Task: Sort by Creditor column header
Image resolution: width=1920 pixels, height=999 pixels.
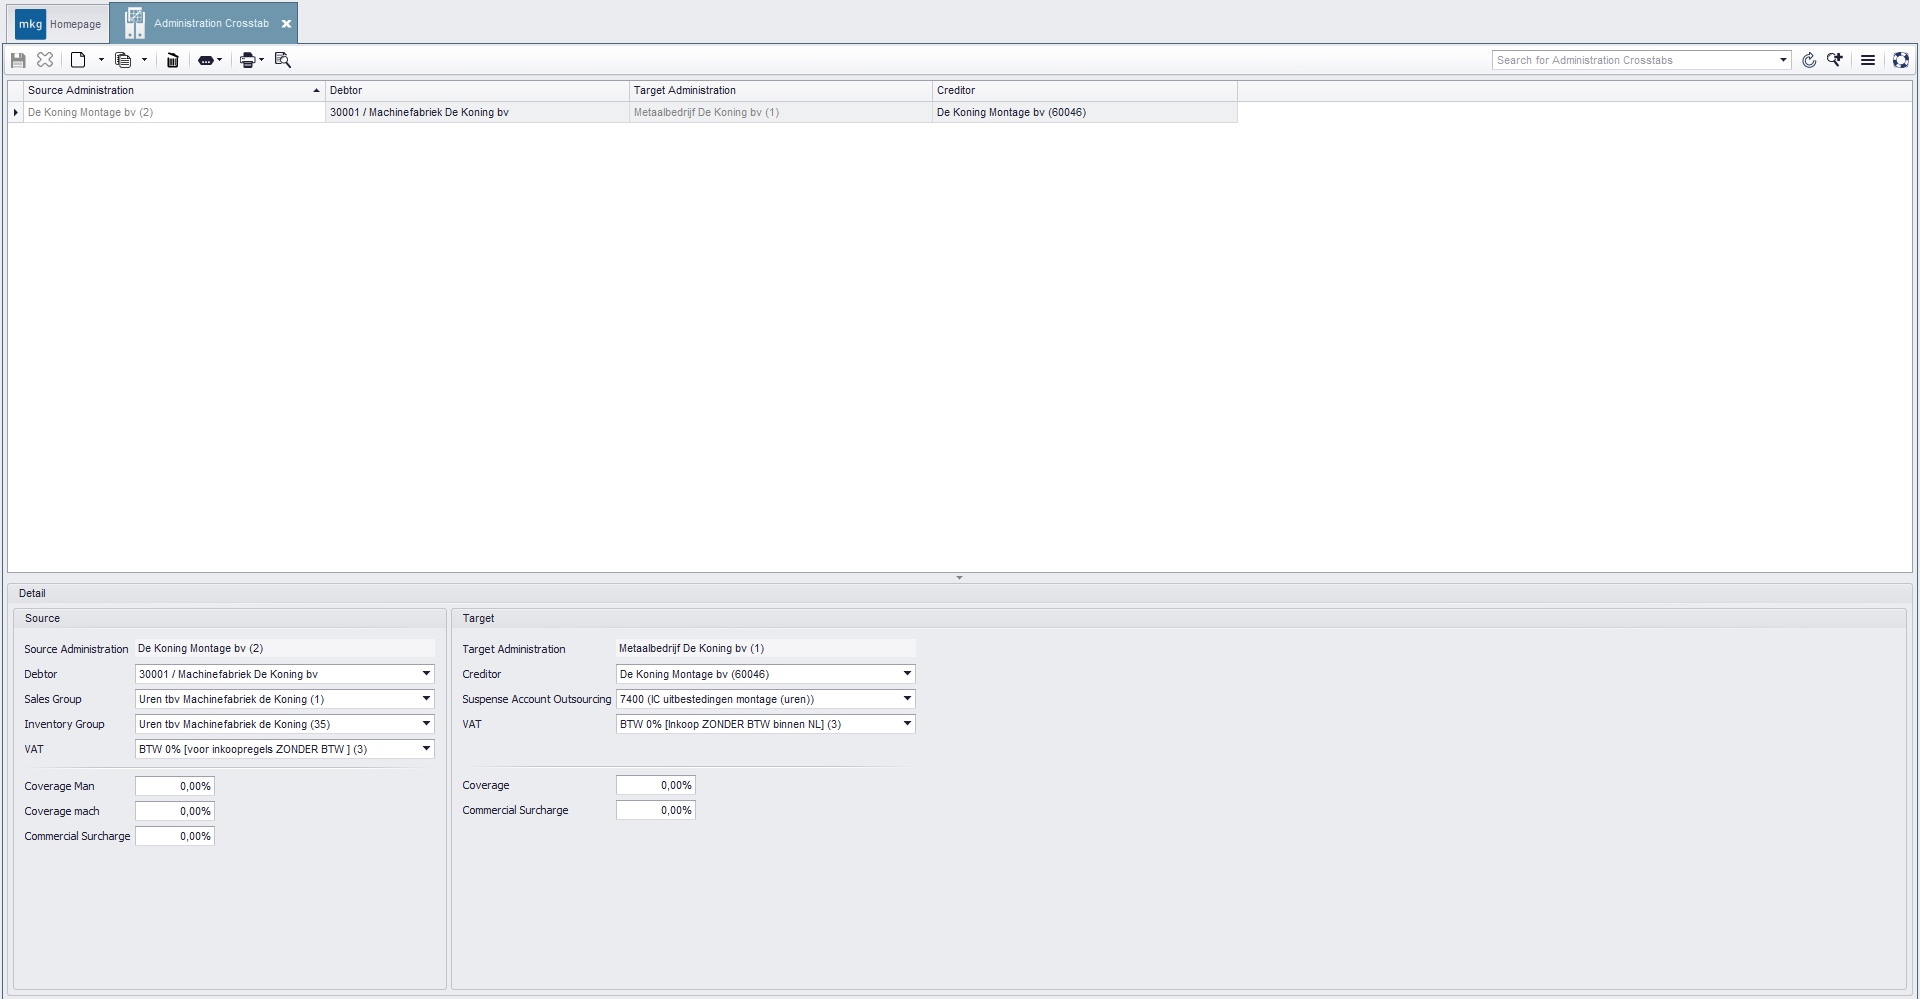Action: coord(1084,90)
